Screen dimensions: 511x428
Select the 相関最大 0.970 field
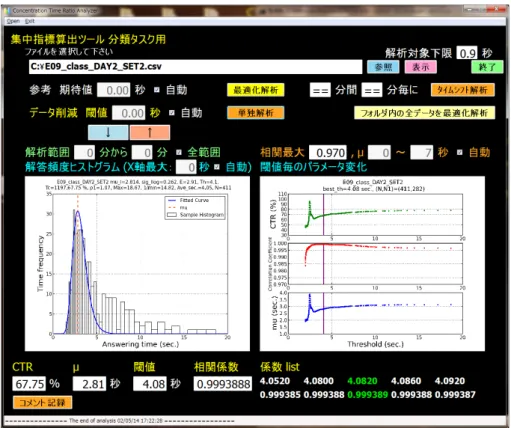tap(328, 153)
